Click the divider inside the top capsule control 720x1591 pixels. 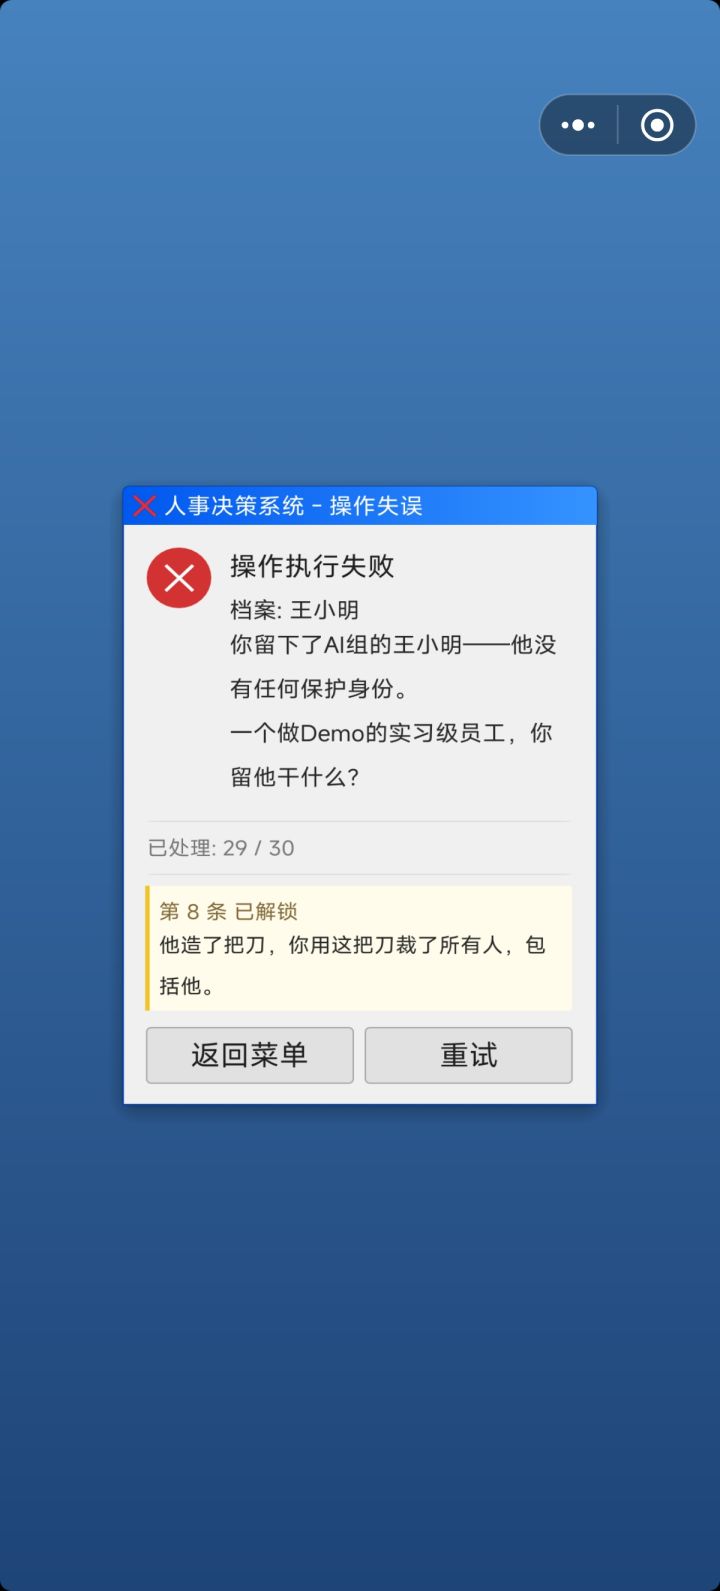(x=618, y=125)
